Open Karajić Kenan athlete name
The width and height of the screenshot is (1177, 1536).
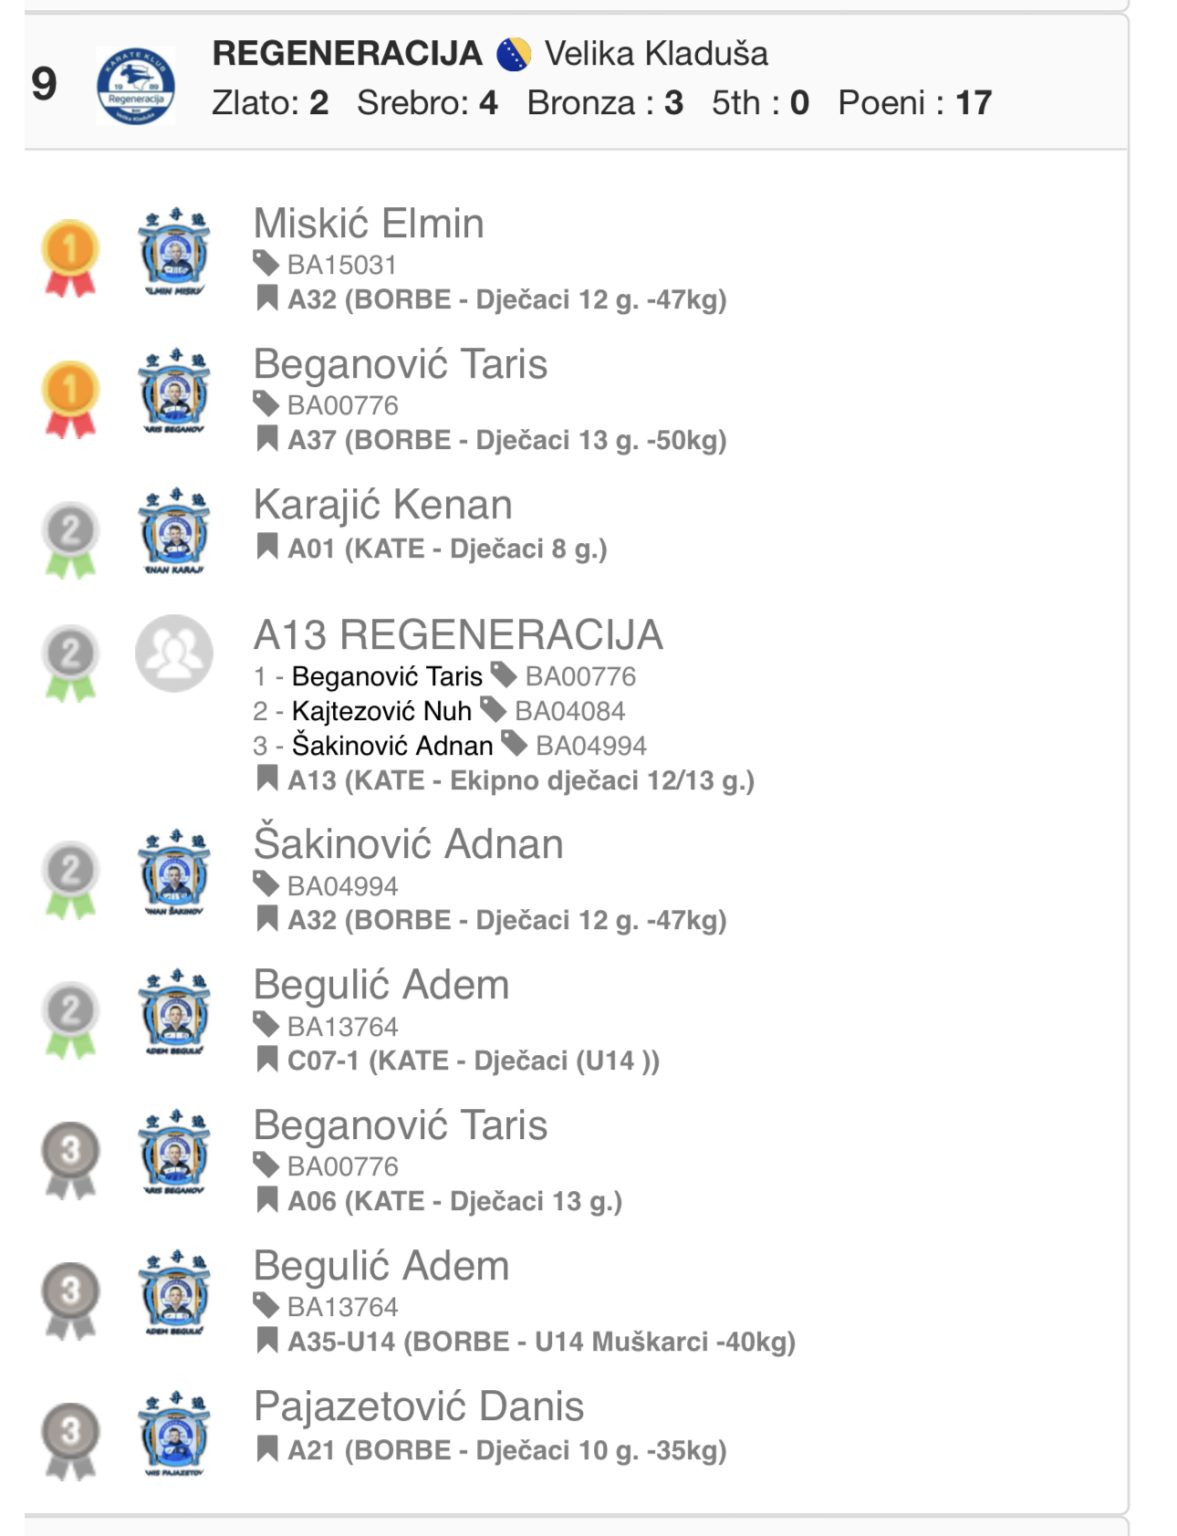pos(383,504)
